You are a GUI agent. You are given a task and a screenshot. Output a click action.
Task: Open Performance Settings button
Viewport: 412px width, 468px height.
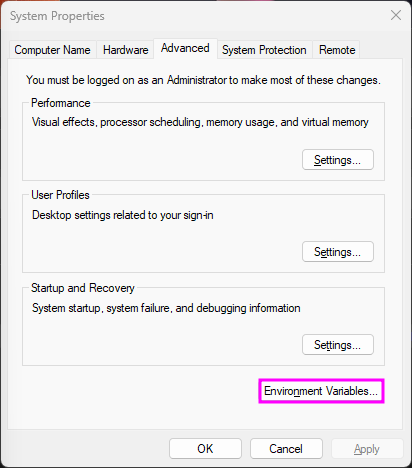[338, 160]
